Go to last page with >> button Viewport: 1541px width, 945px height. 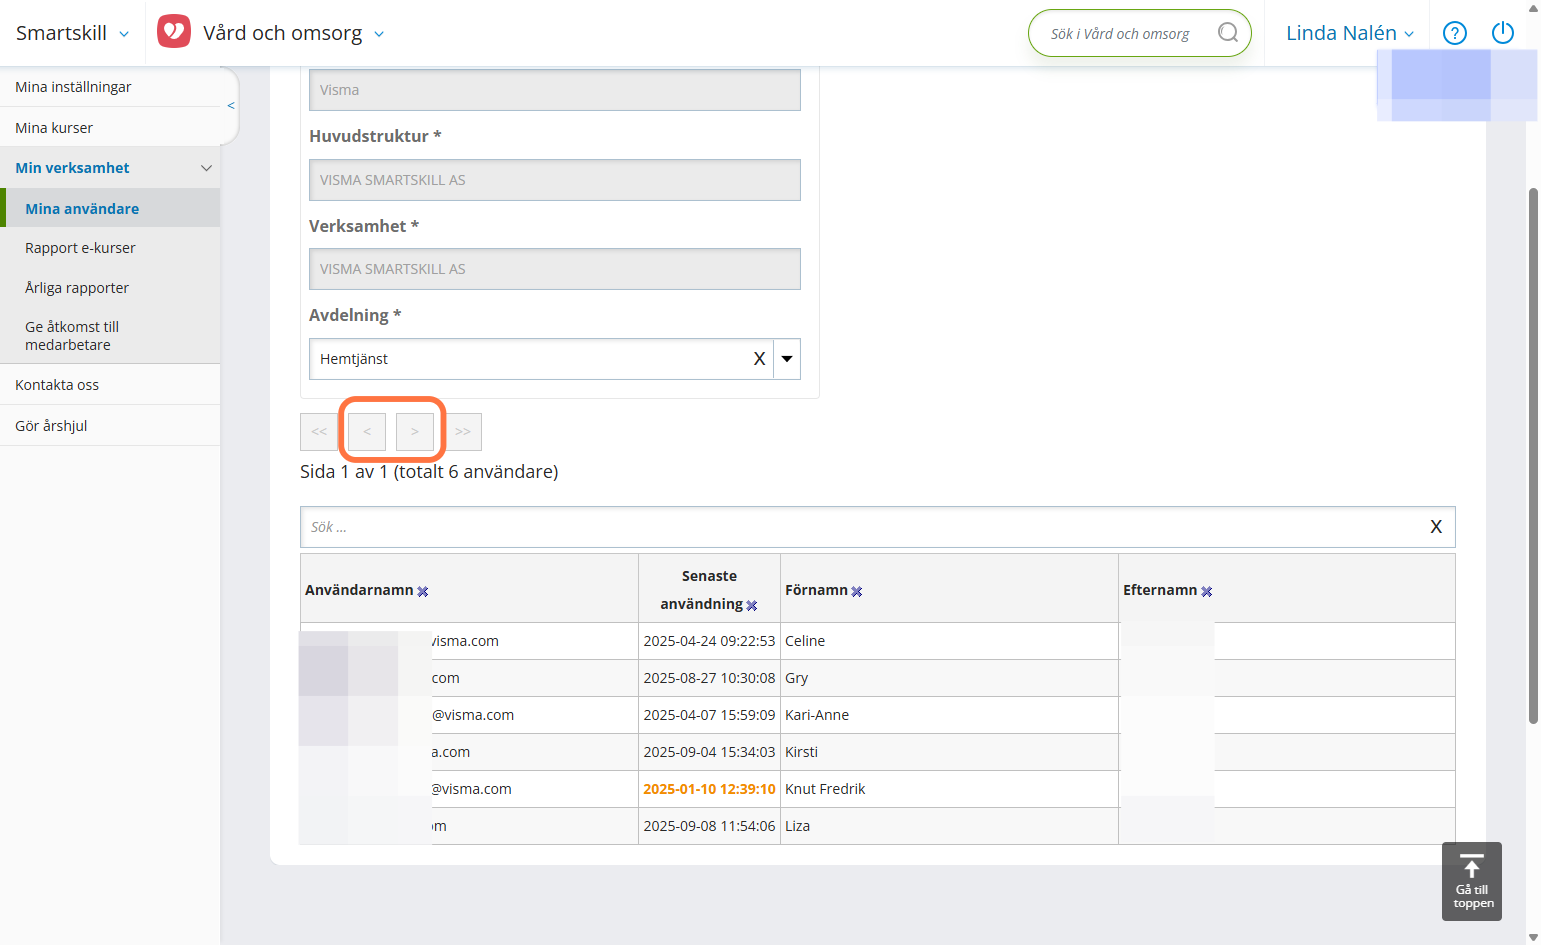(463, 432)
